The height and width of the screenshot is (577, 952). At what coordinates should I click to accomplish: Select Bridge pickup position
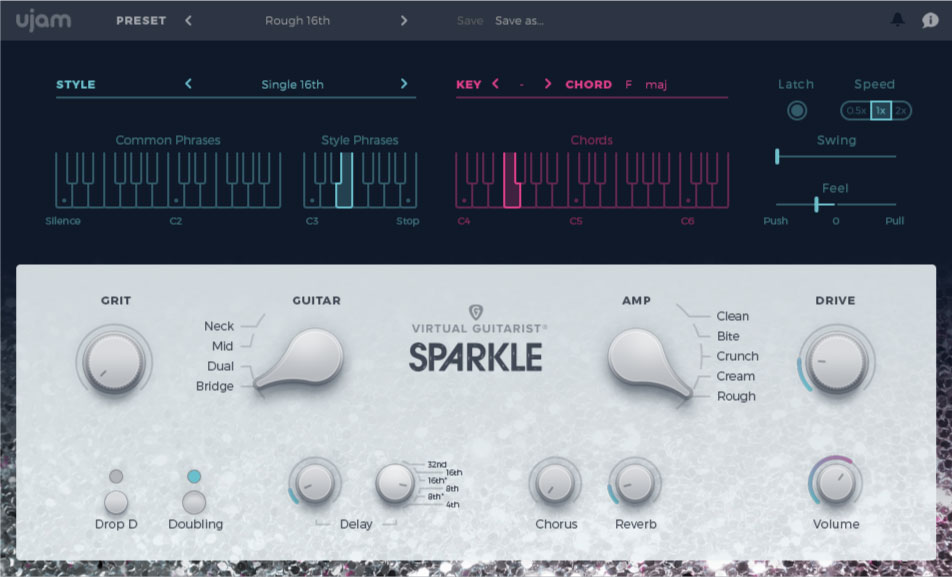click(x=215, y=386)
